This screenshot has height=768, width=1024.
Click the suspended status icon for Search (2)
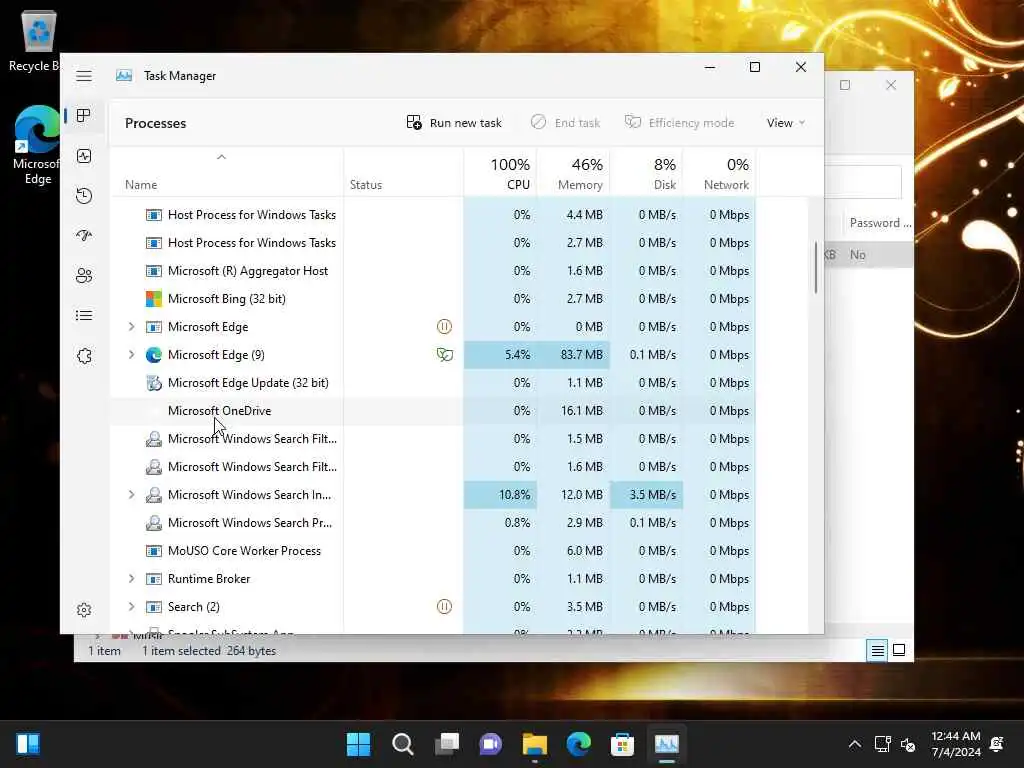(444, 607)
